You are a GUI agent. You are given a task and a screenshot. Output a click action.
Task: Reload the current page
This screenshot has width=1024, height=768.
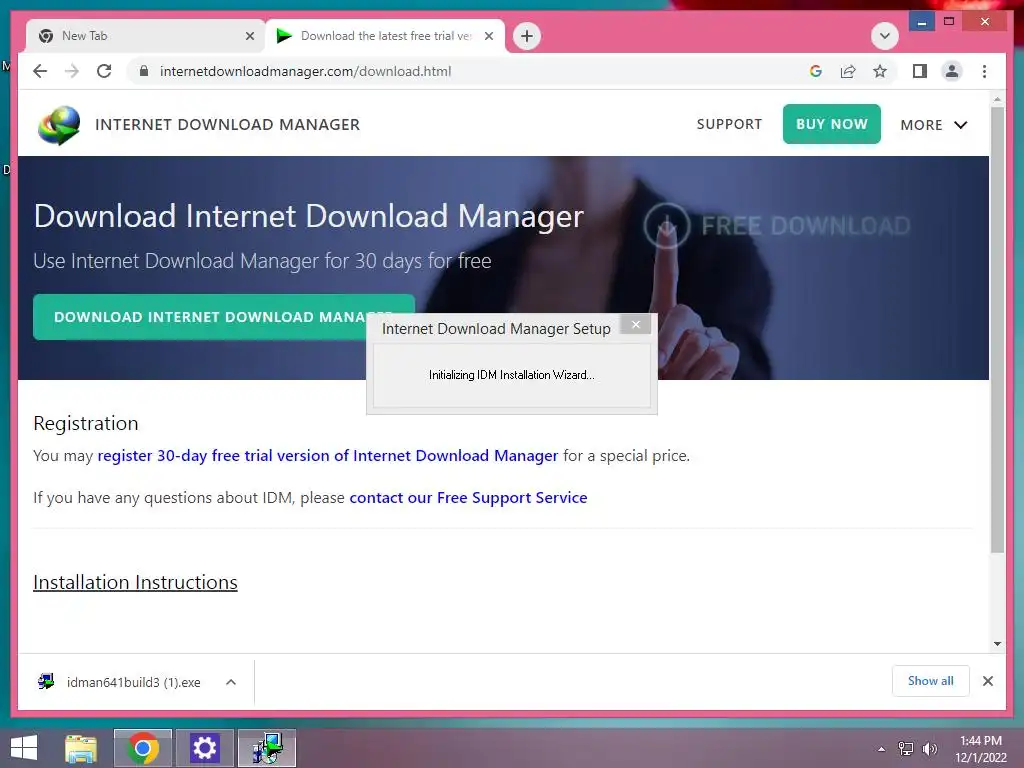[104, 71]
